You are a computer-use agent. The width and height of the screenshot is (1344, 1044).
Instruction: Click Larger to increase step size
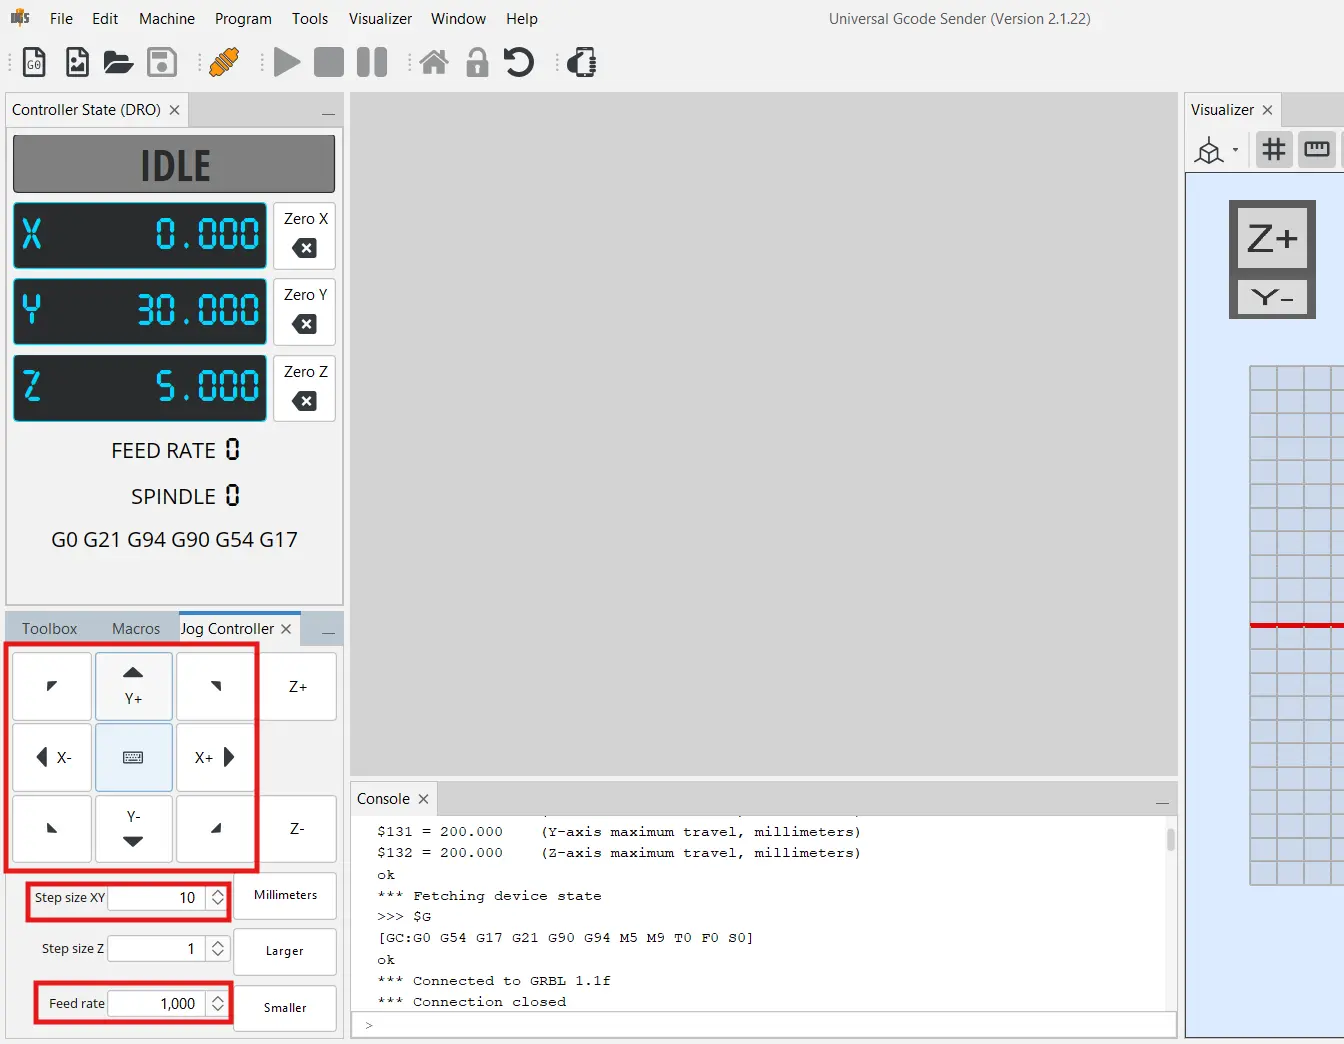coord(284,951)
